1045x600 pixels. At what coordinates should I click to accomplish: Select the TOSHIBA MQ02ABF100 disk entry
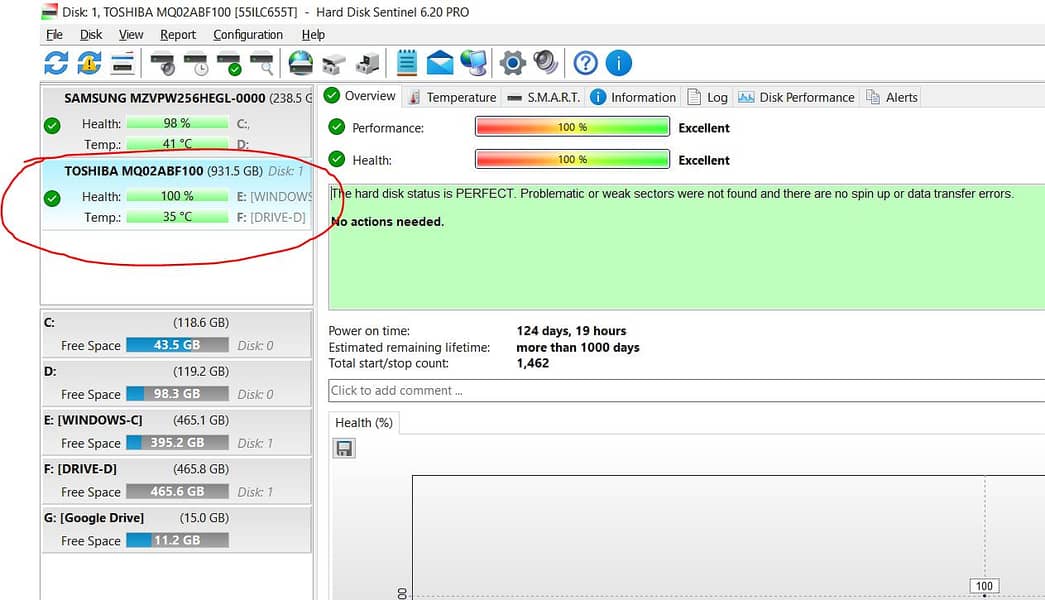point(177,194)
